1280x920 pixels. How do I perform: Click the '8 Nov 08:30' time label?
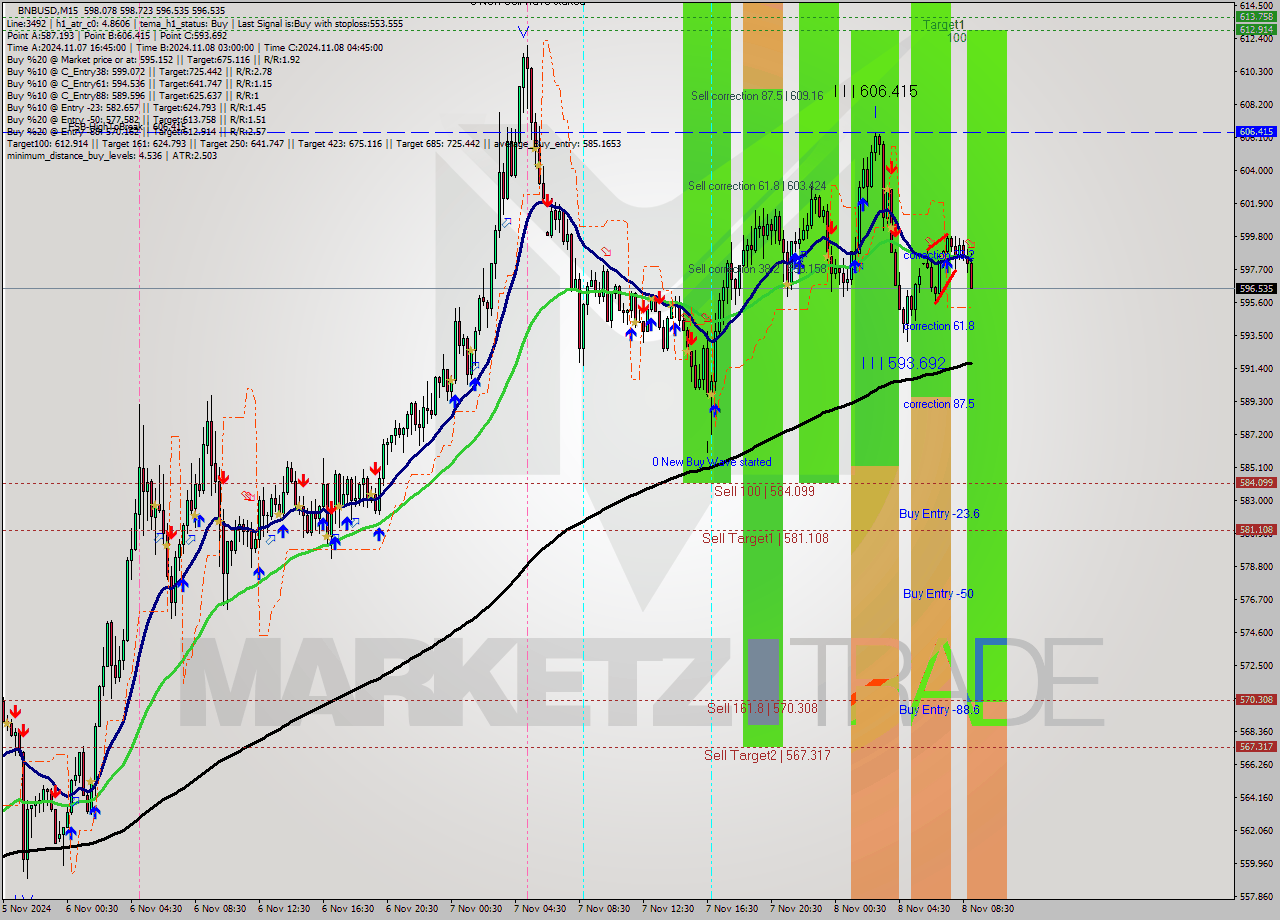(990, 908)
